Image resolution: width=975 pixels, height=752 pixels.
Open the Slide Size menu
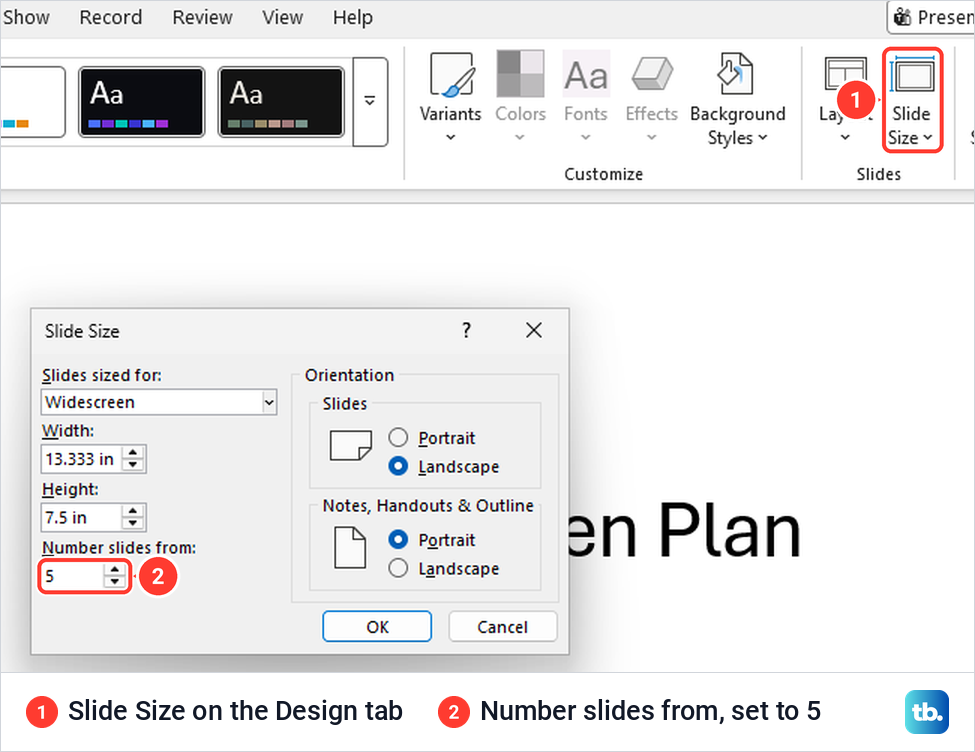912,100
